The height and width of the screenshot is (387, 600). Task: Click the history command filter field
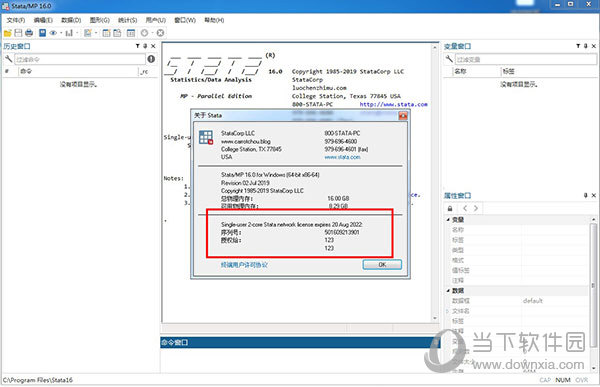pos(80,59)
